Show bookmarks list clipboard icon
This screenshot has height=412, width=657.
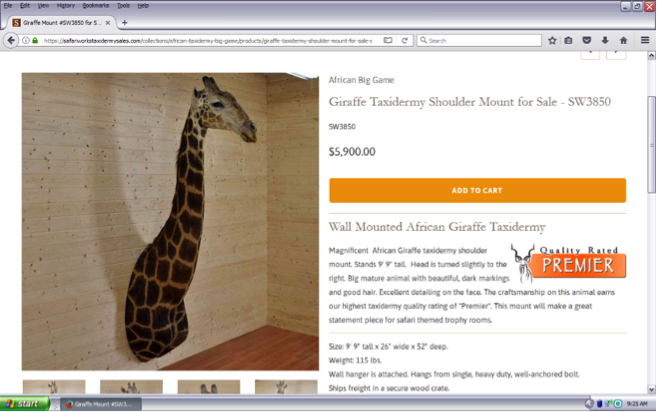point(568,41)
